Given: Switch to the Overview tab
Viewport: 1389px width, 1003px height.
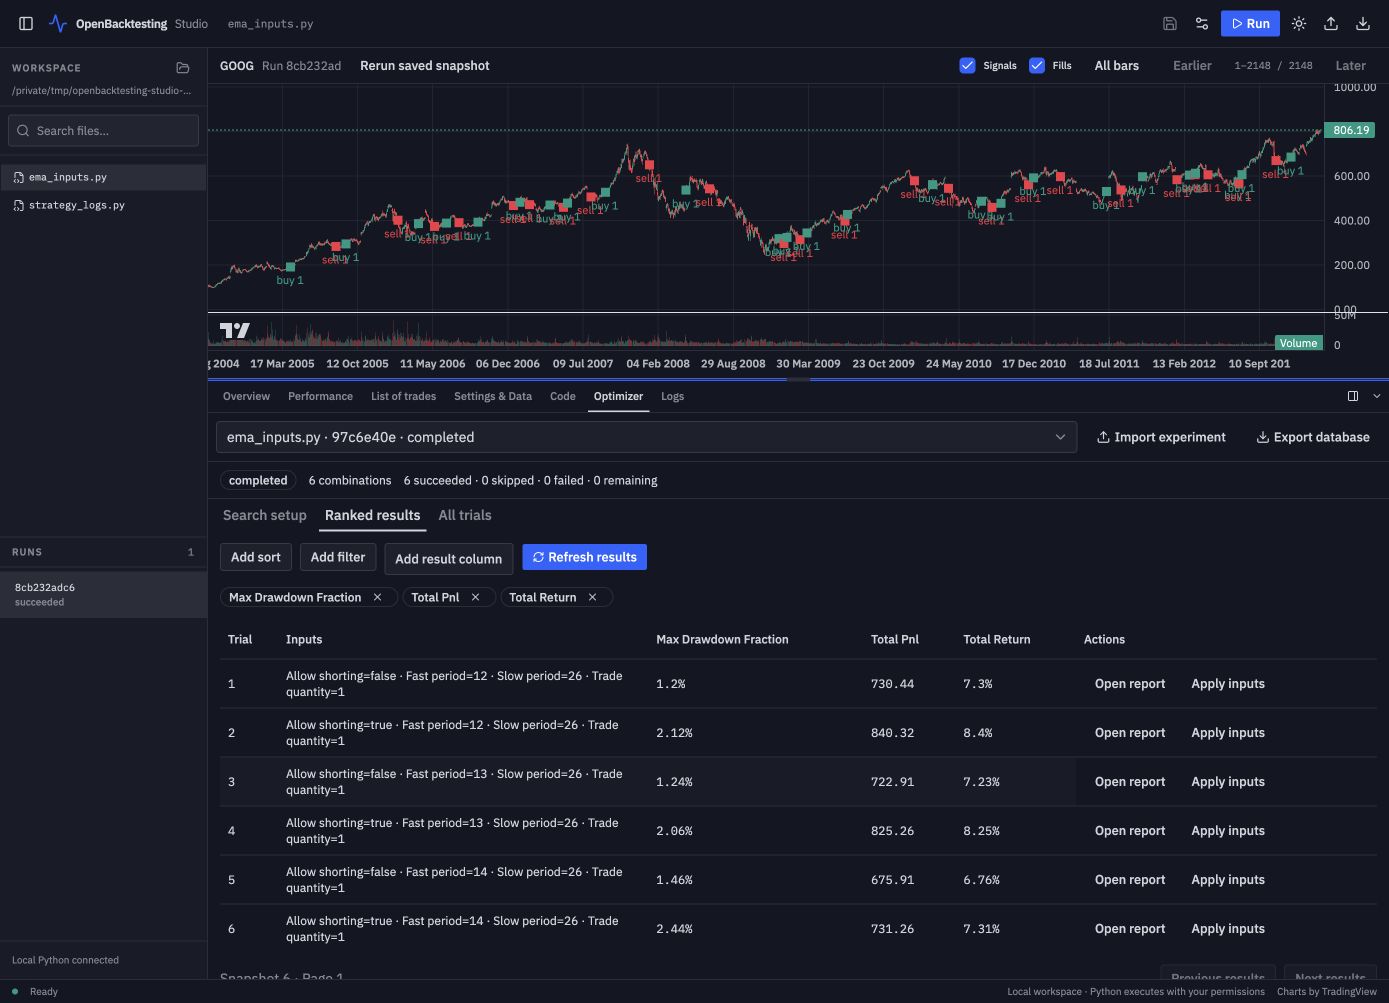Looking at the screenshot, I should pyautogui.click(x=246, y=396).
